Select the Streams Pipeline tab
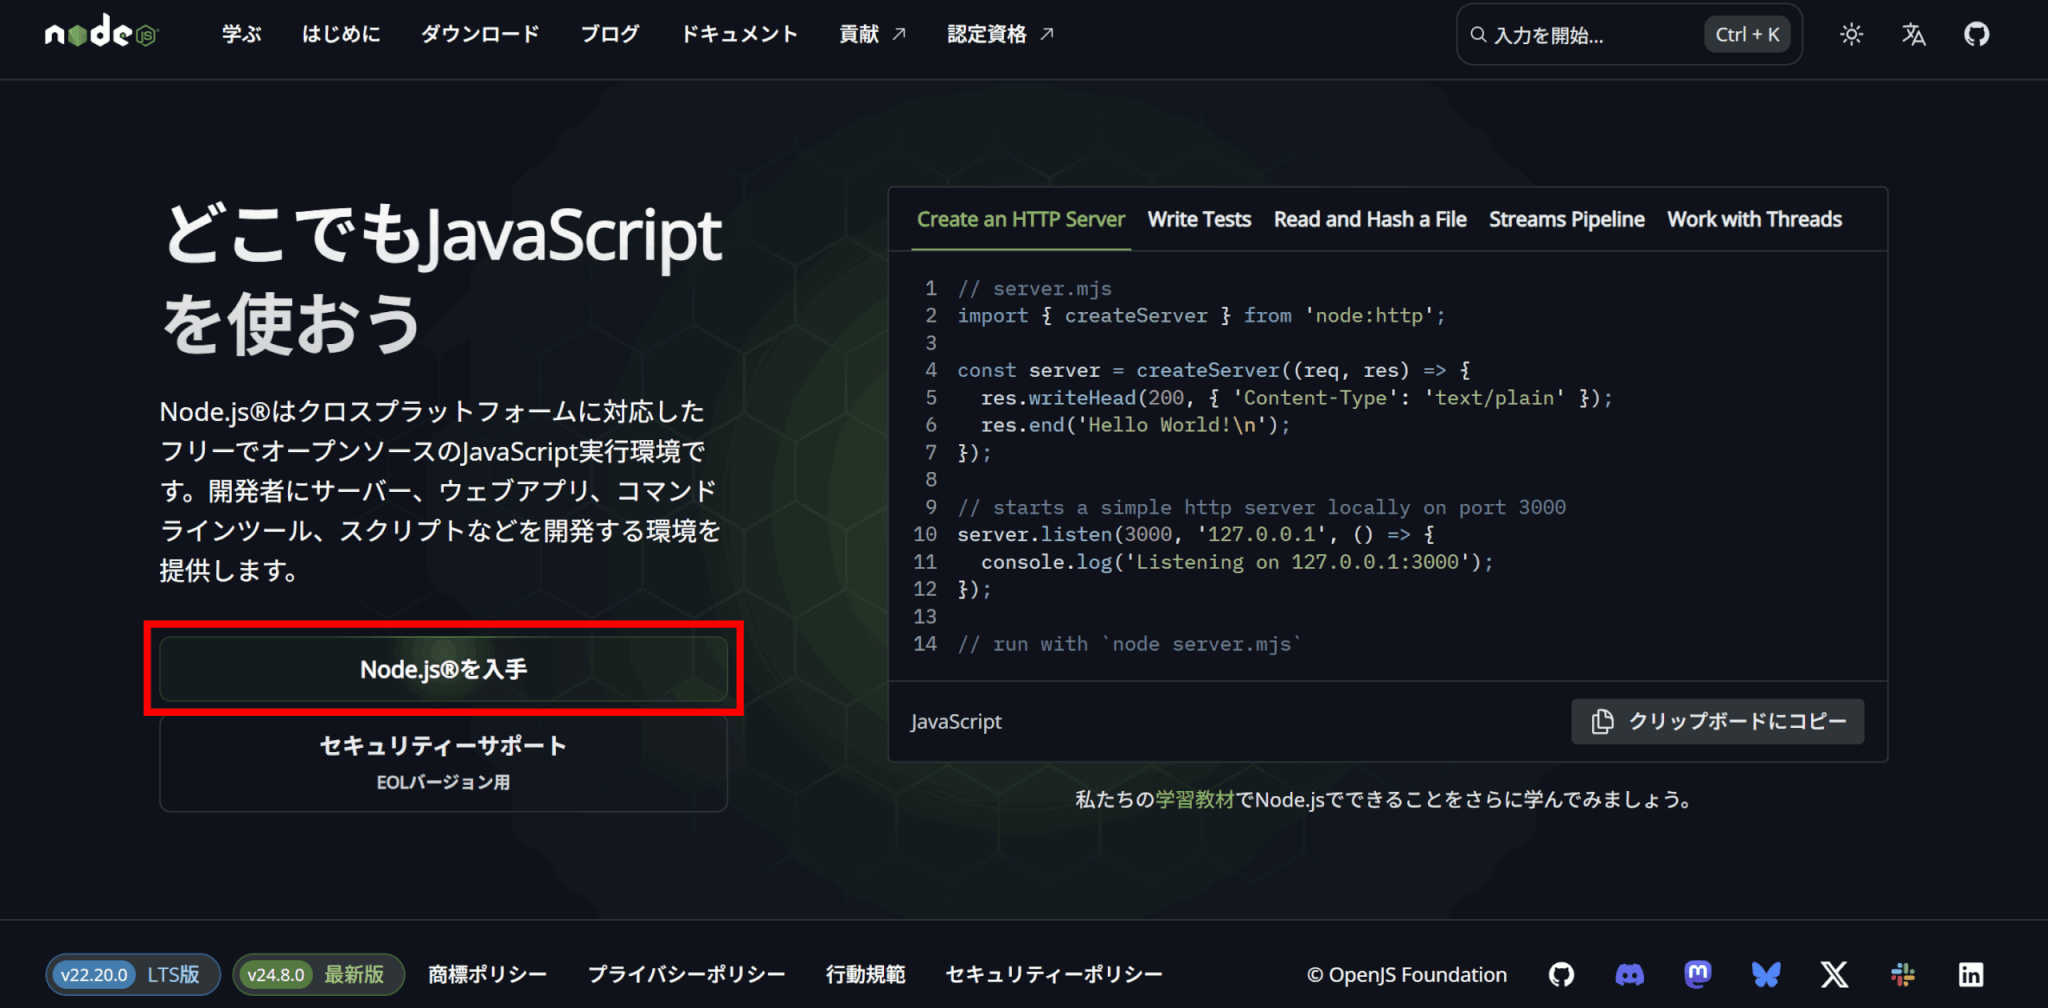The image size is (2048, 1008). click(x=1566, y=220)
